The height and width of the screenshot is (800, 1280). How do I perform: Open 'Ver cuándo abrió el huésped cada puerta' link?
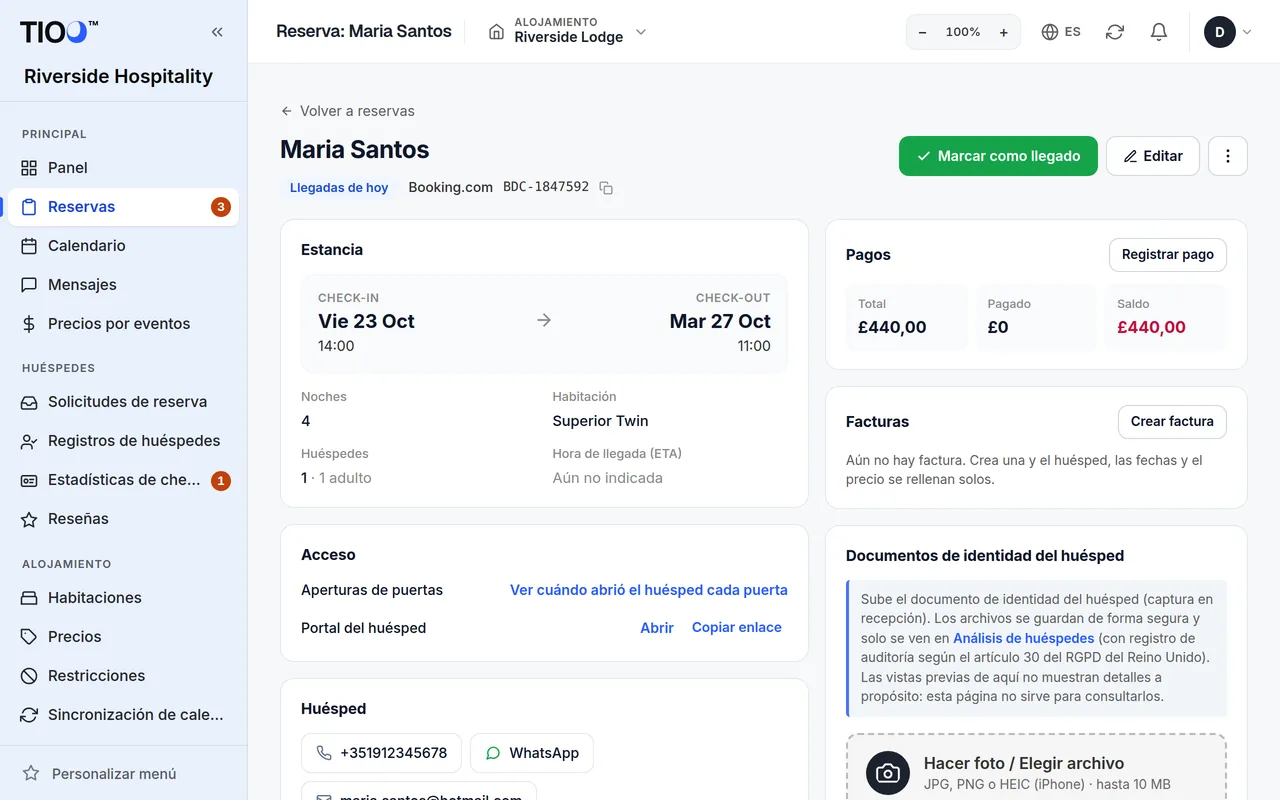[649, 590]
